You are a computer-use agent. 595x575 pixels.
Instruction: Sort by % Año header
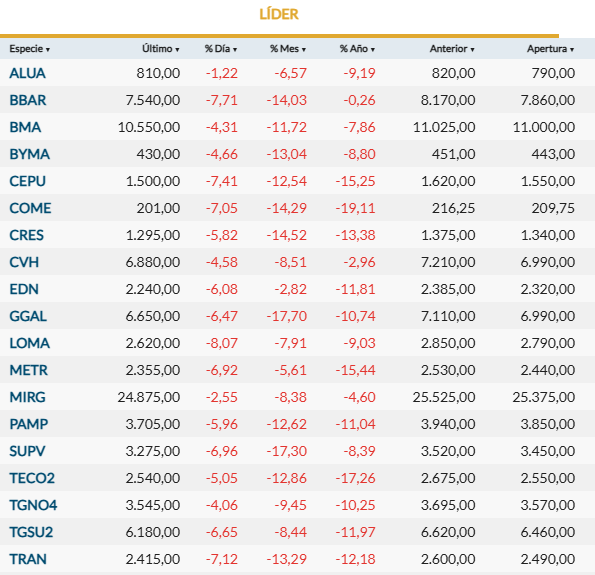pyautogui.click(x=357, y=49)
